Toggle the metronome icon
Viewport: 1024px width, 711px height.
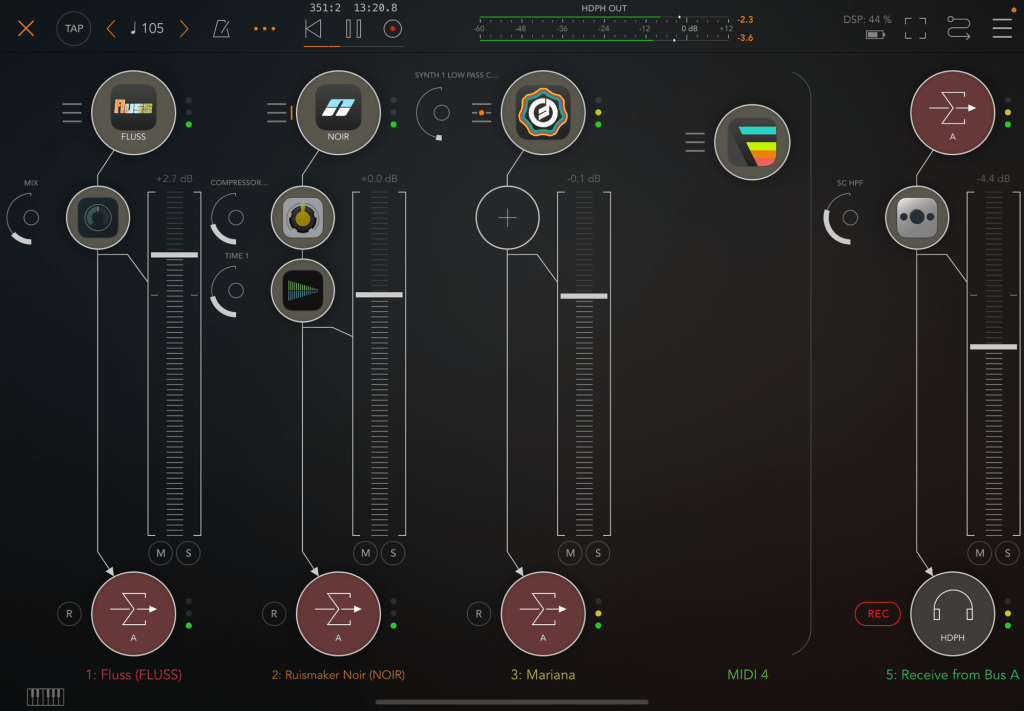coord(221,28)
